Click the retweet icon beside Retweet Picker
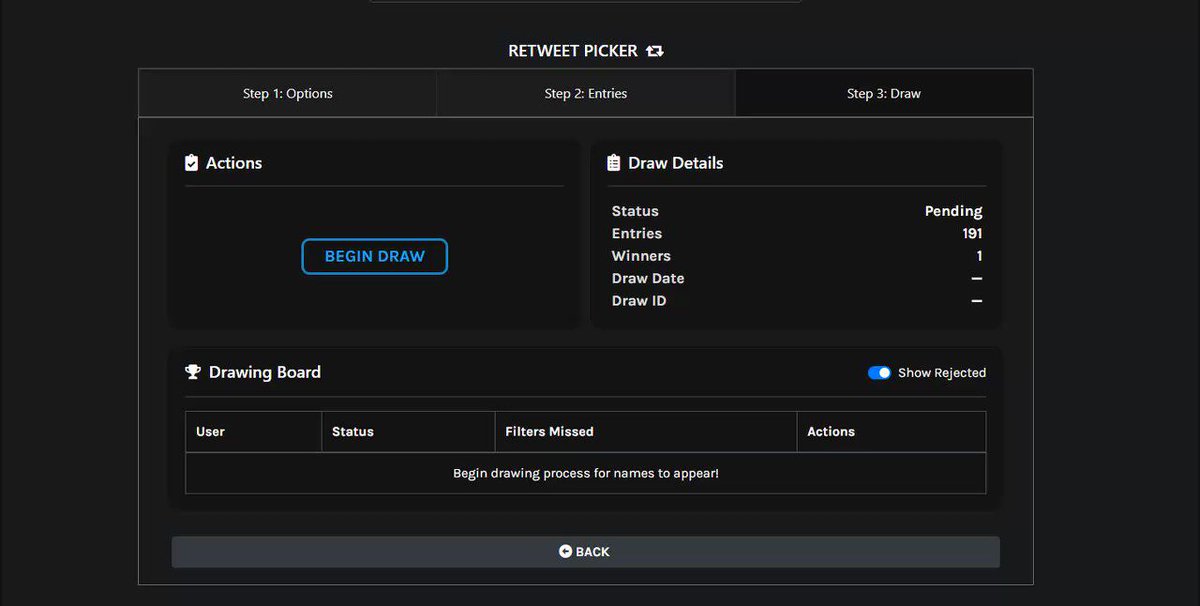 [x=655, y=51]
